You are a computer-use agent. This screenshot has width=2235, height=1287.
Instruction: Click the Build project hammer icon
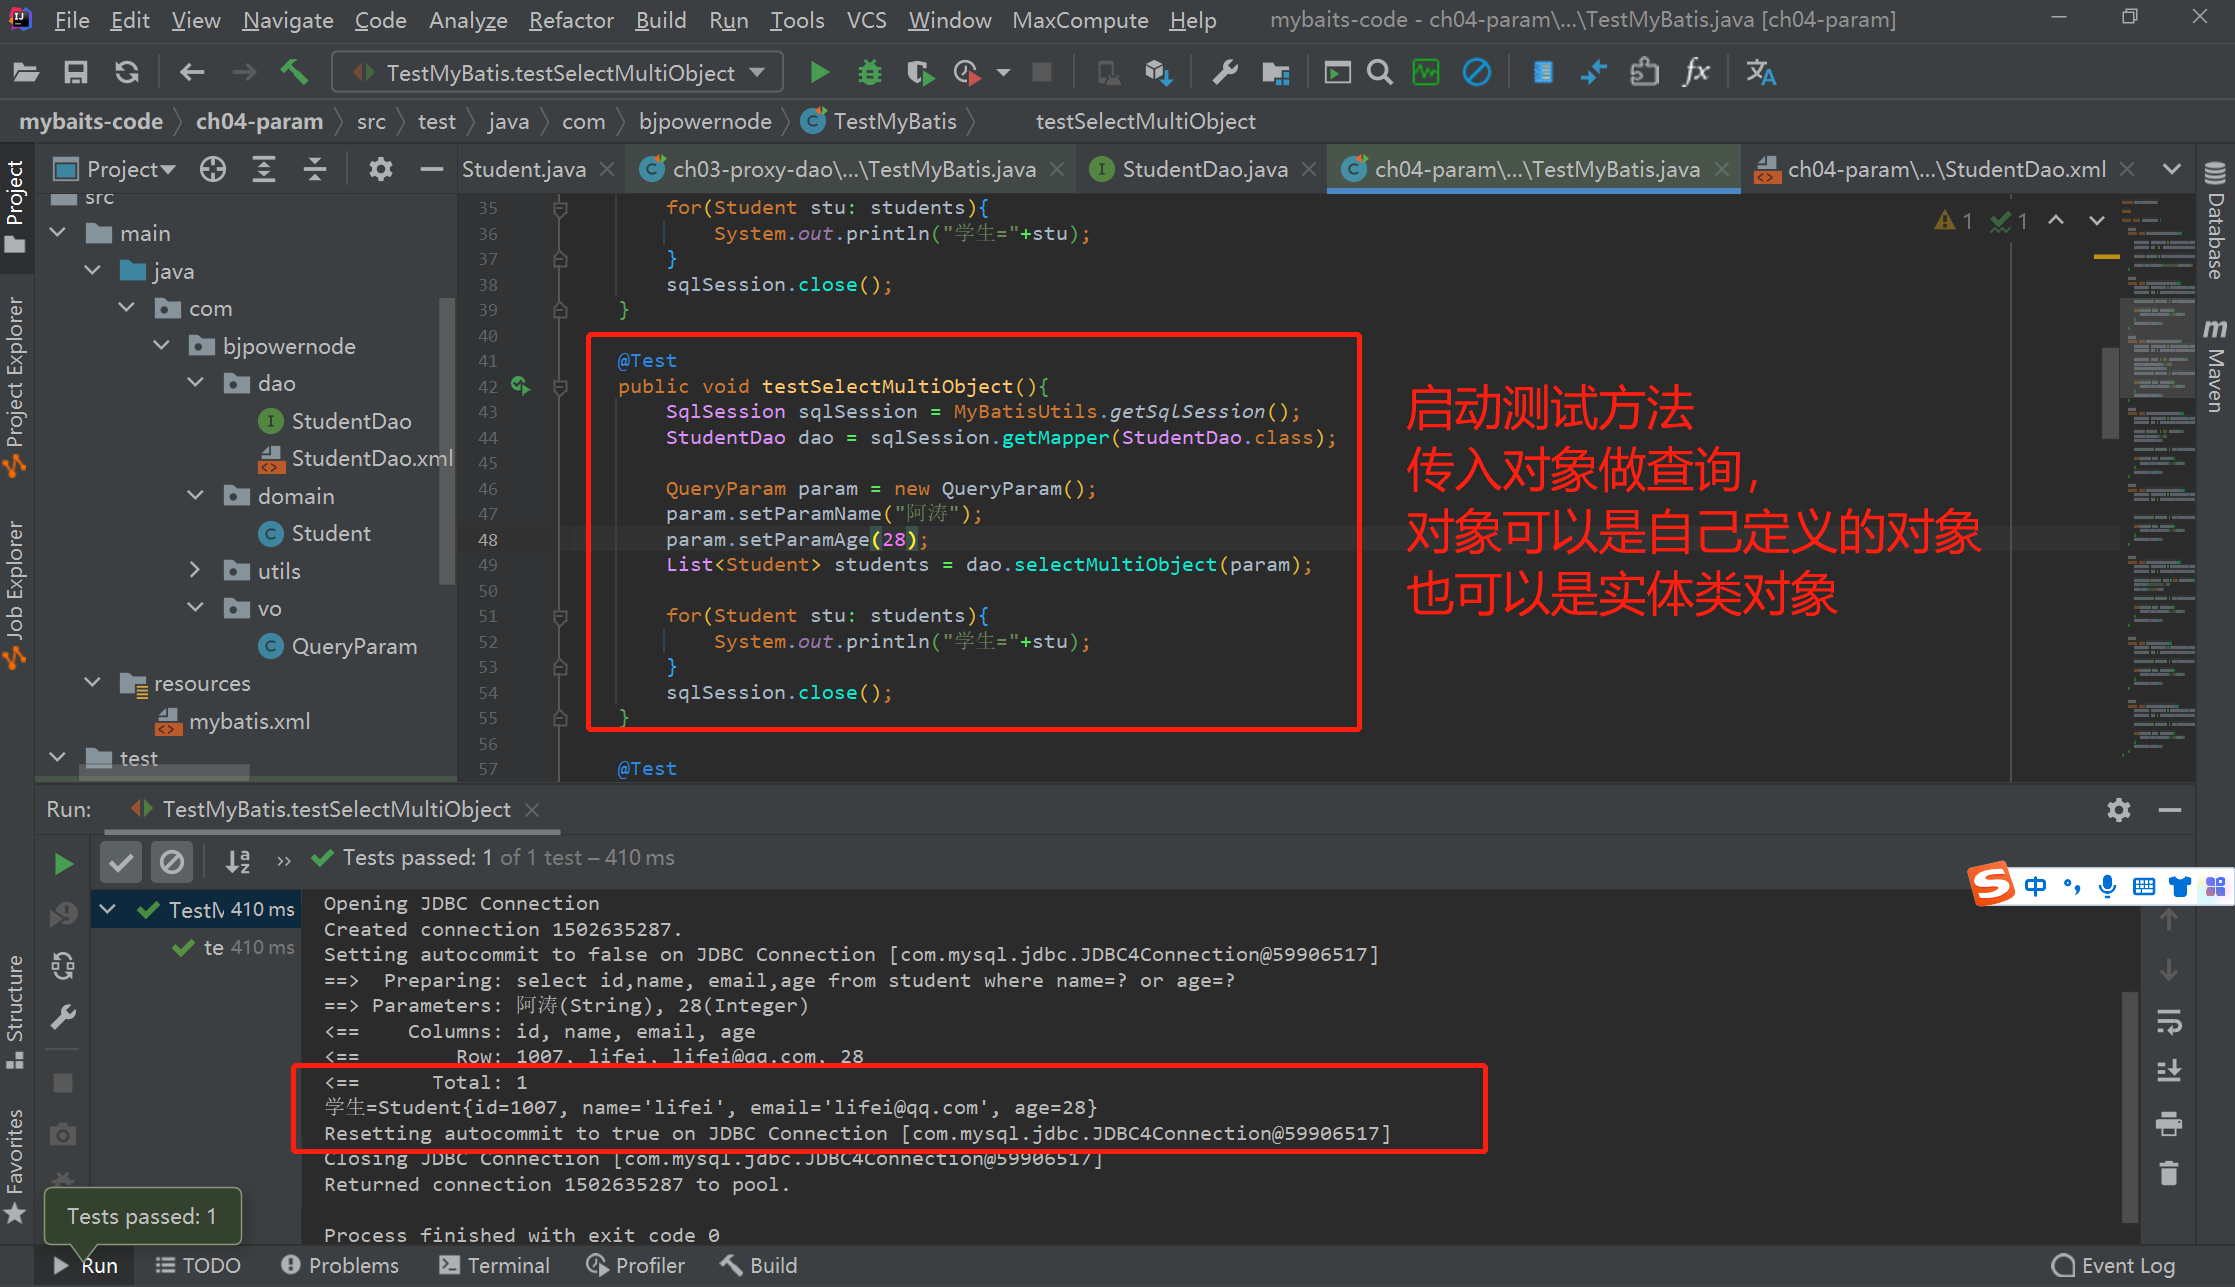294,72
